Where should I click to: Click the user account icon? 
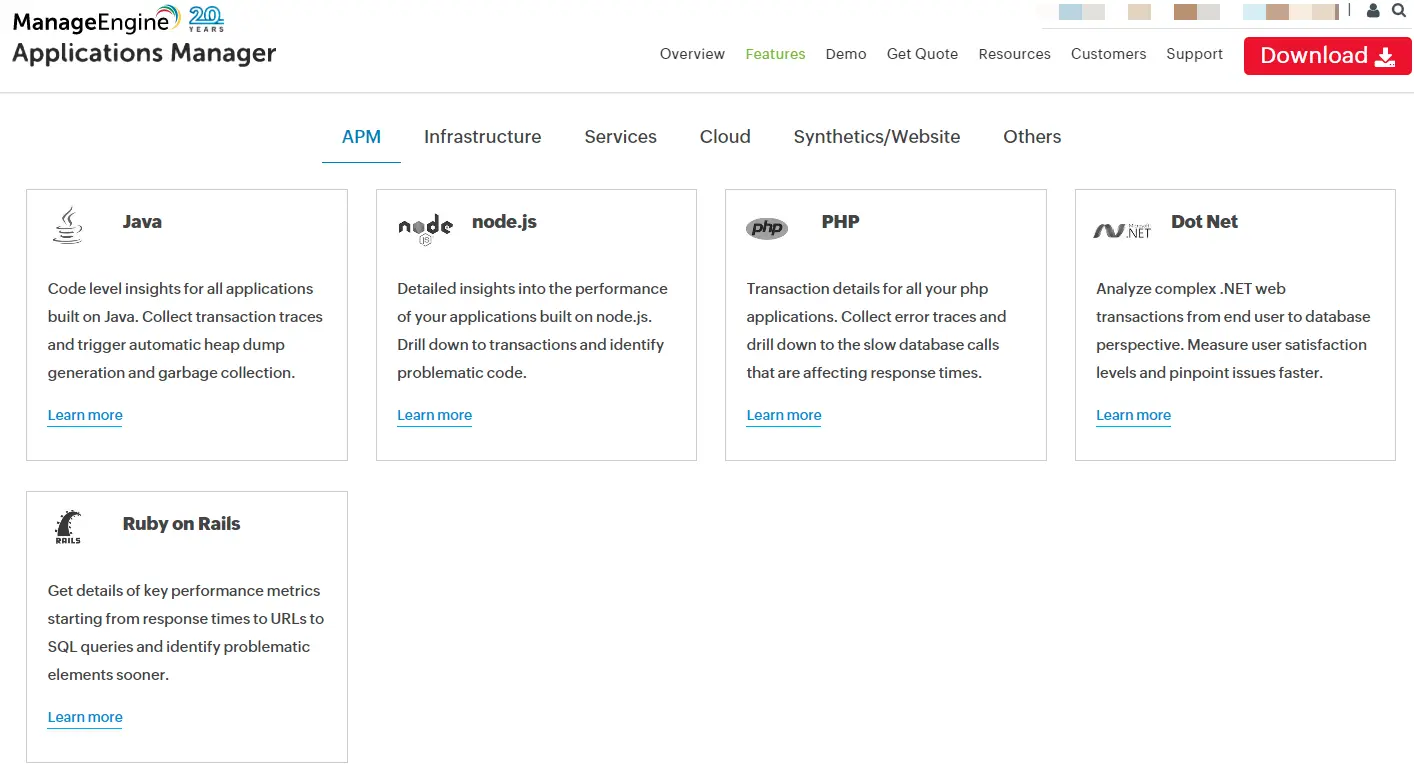pyautogui.click(x=1373, y=11)
